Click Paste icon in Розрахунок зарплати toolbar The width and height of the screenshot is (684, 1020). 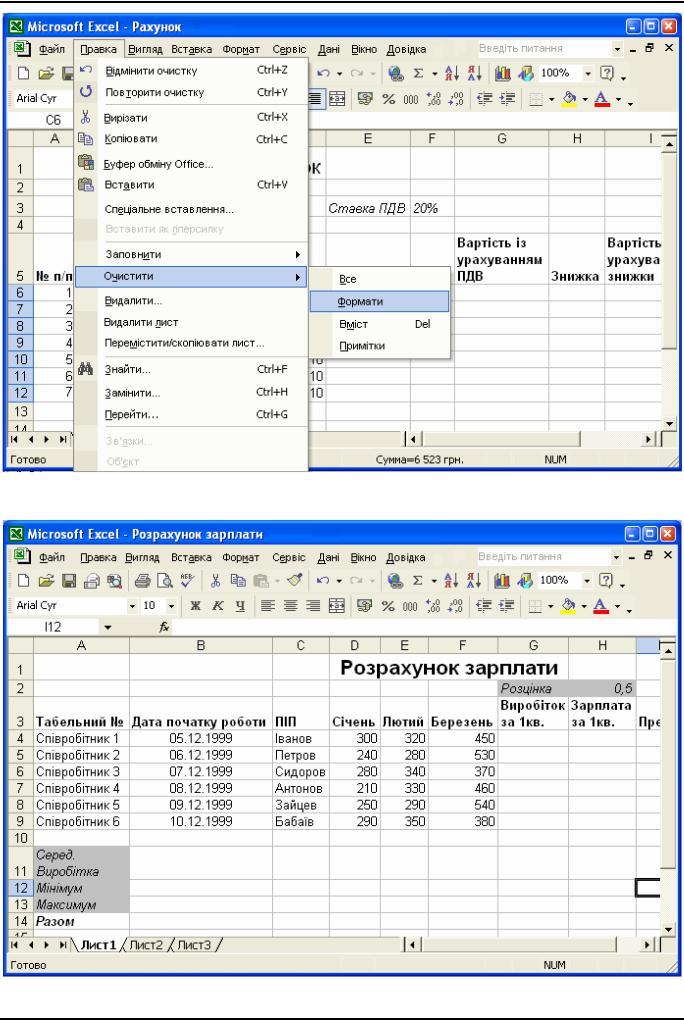[261, 580]
